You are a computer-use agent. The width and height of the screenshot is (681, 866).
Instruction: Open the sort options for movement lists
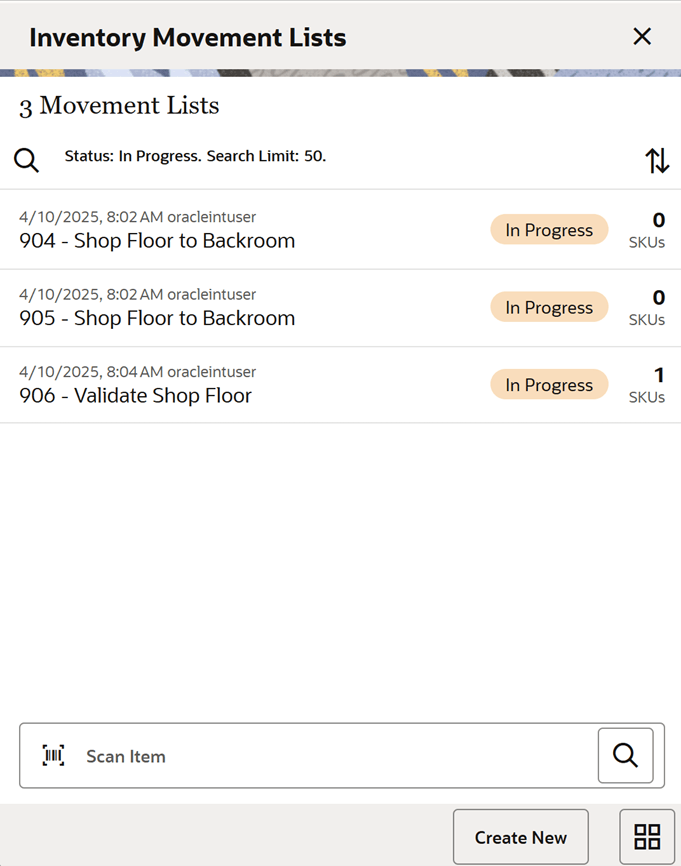coord(657,160)
